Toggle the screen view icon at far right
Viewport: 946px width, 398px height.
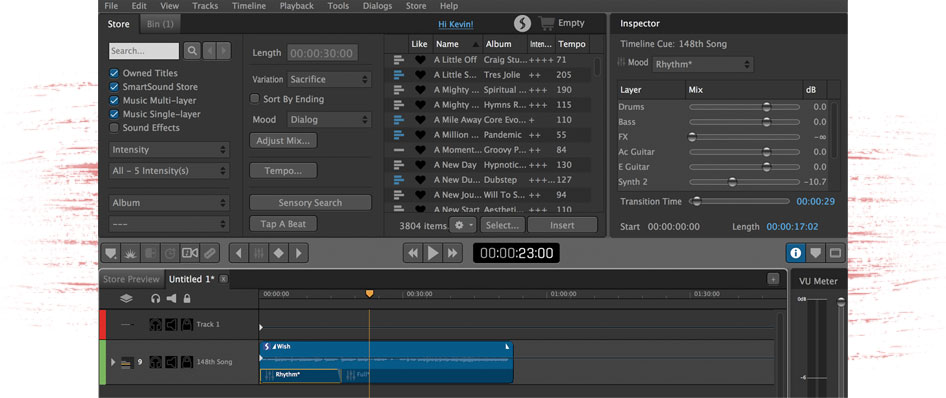point(835,253)
